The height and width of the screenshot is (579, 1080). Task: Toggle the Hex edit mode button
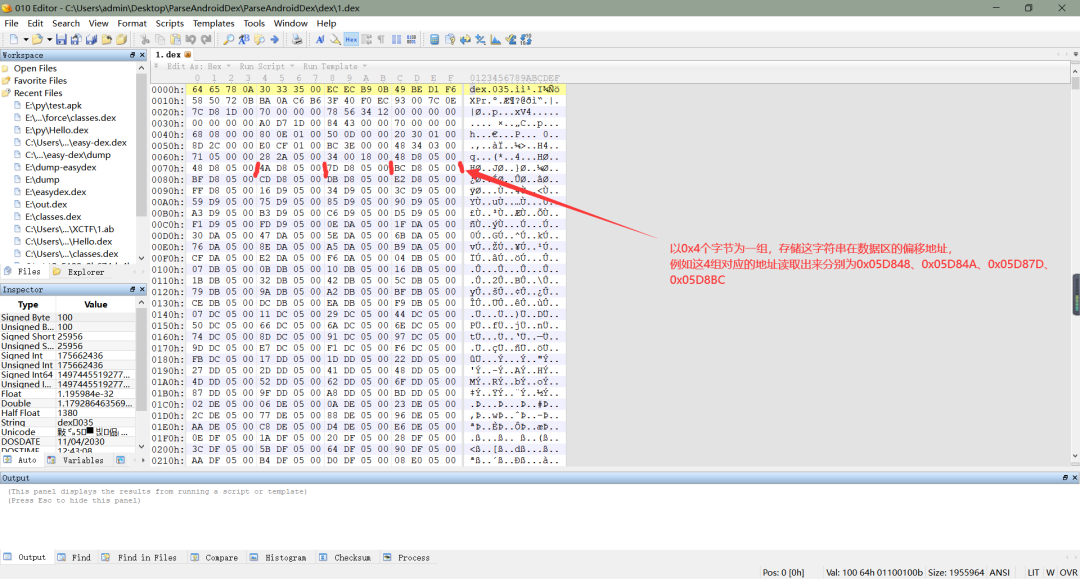click(351, 39)
